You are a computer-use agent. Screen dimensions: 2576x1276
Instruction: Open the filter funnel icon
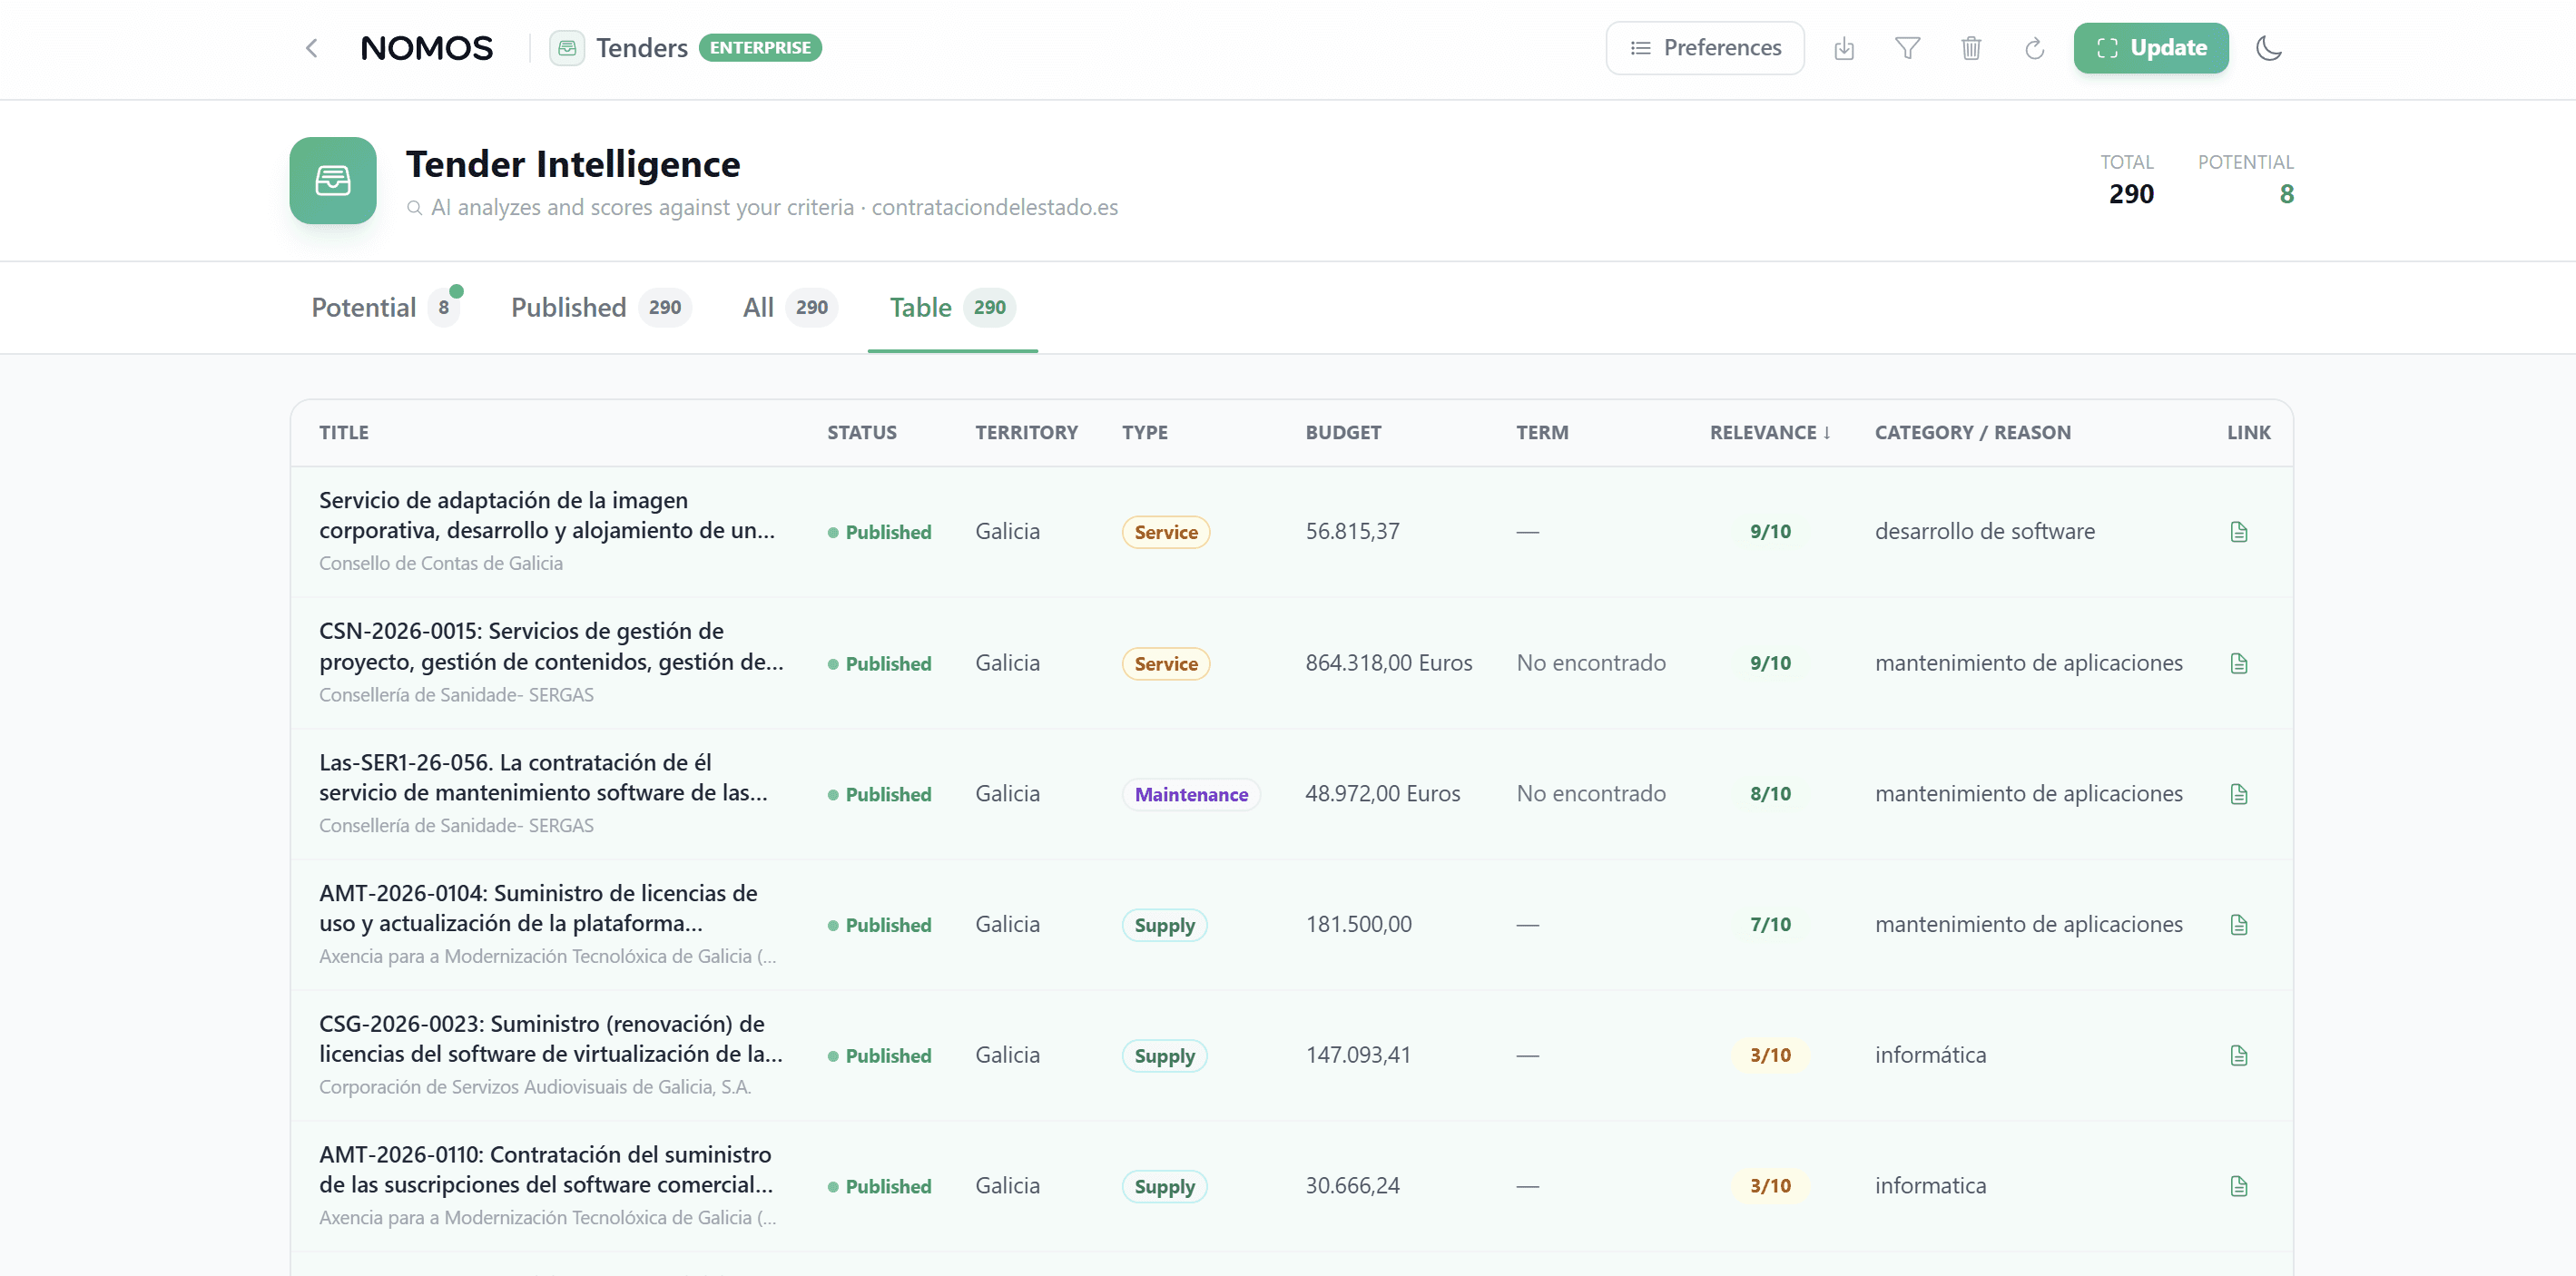click(x=1908, y=48)
